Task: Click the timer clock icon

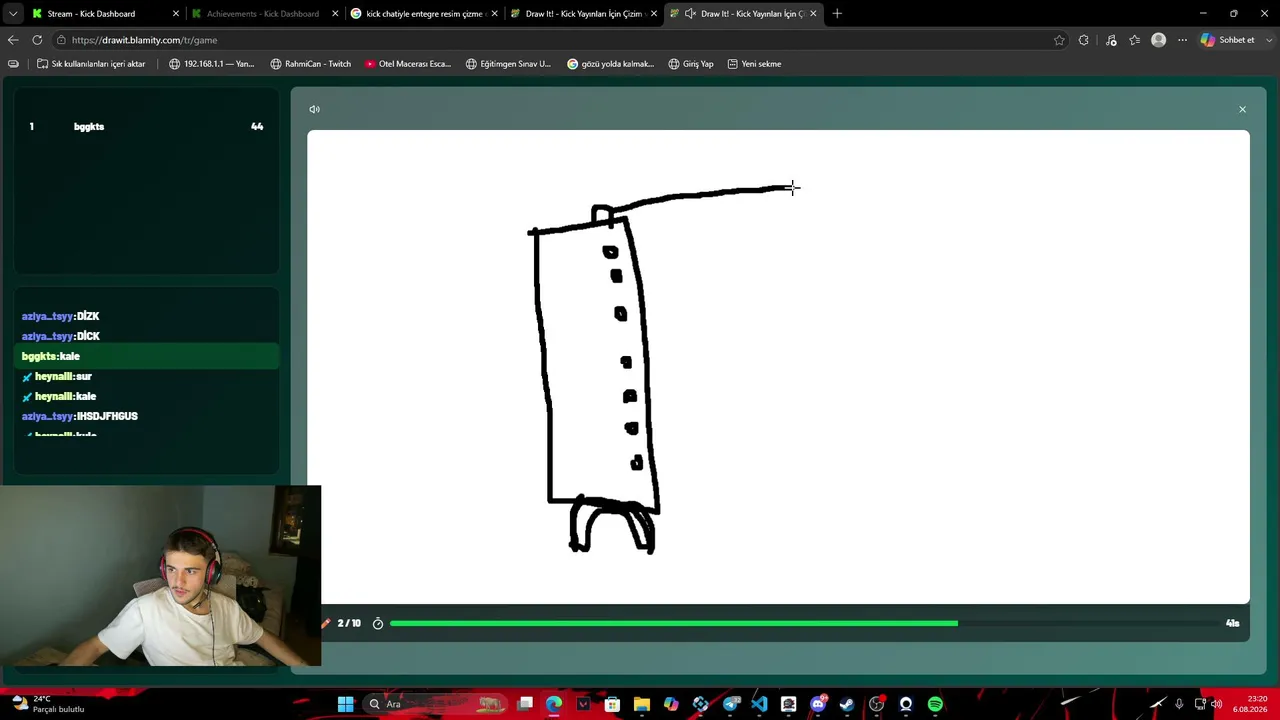Action: (x=378, y=623)
